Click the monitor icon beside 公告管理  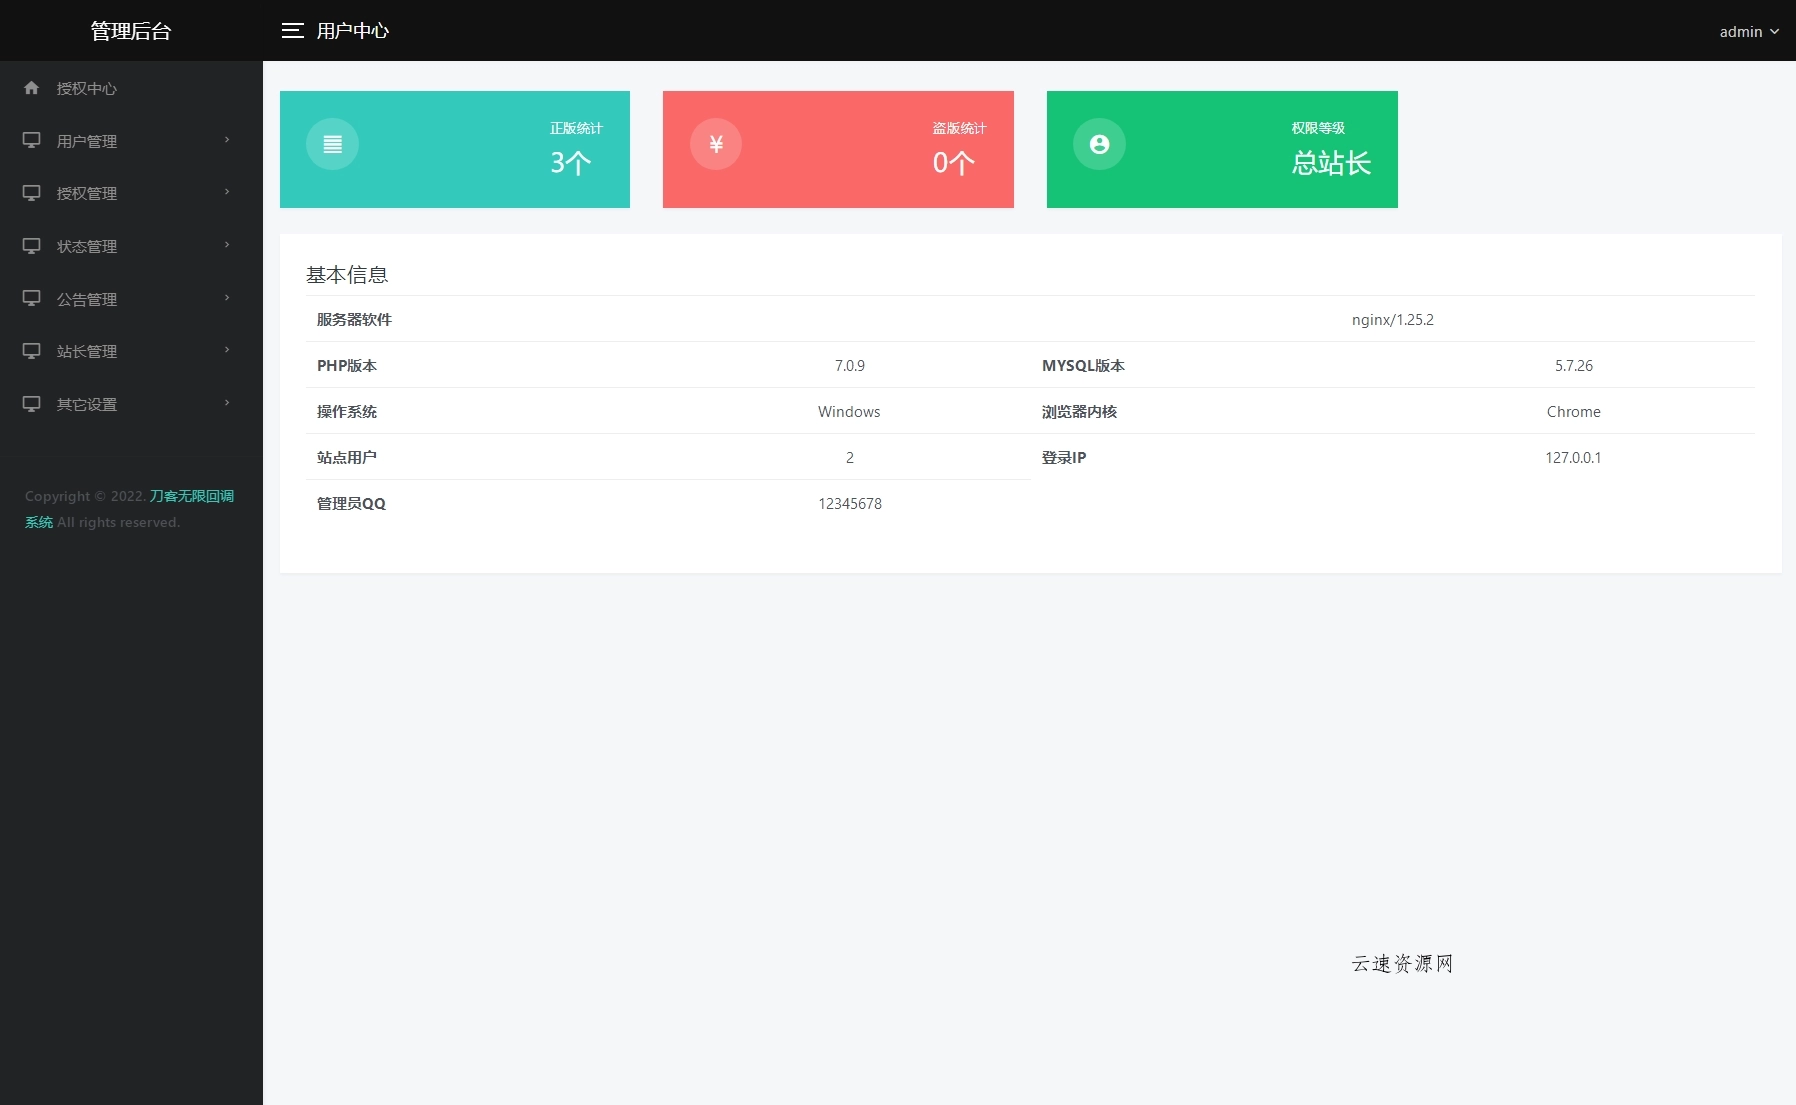coord(31,298)
